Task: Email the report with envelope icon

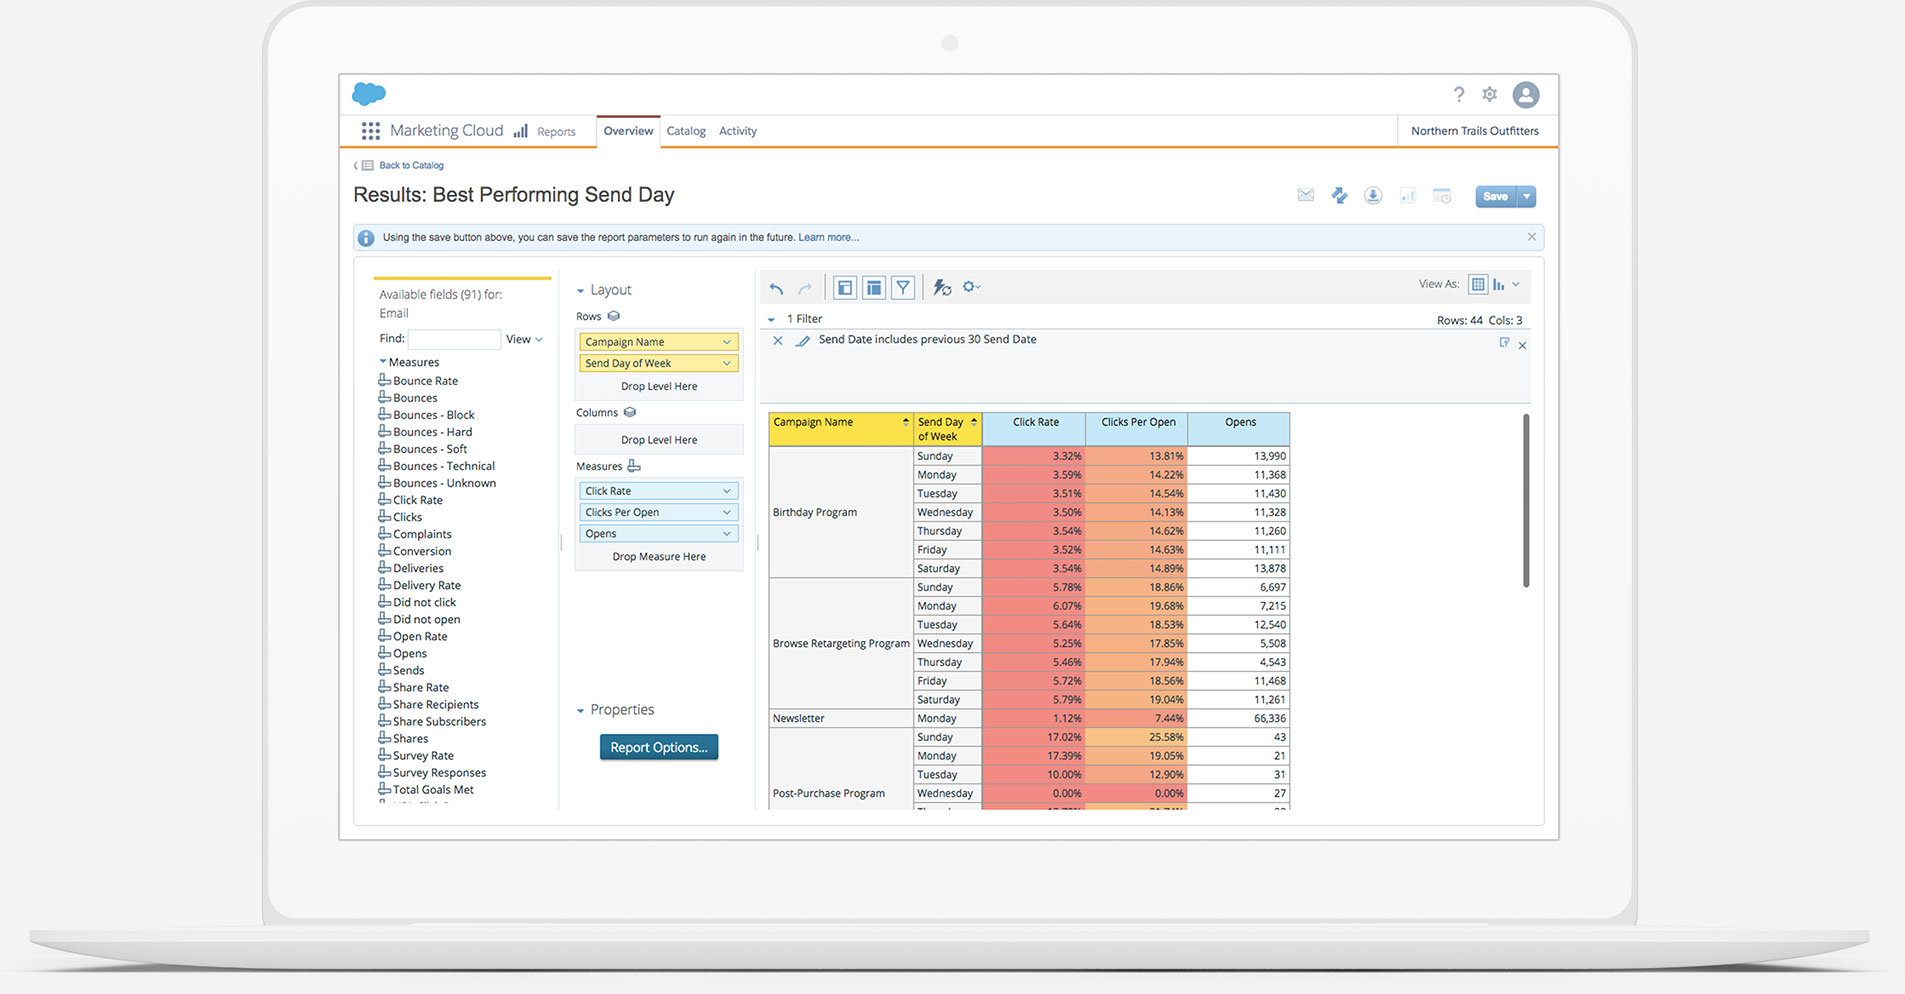Action: click(x=1306, y=195)
